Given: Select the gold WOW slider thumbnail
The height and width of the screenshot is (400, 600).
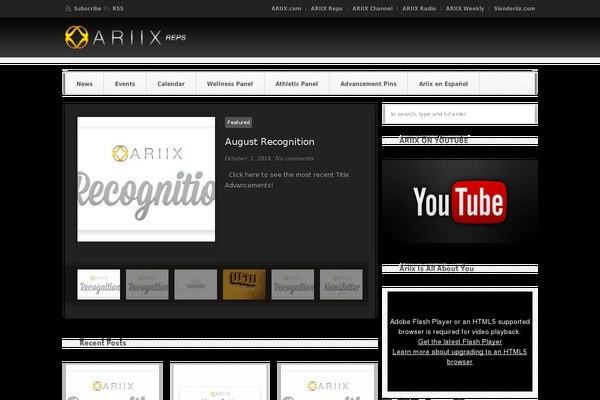Looking at the screenshot, I should pos(244,284).
